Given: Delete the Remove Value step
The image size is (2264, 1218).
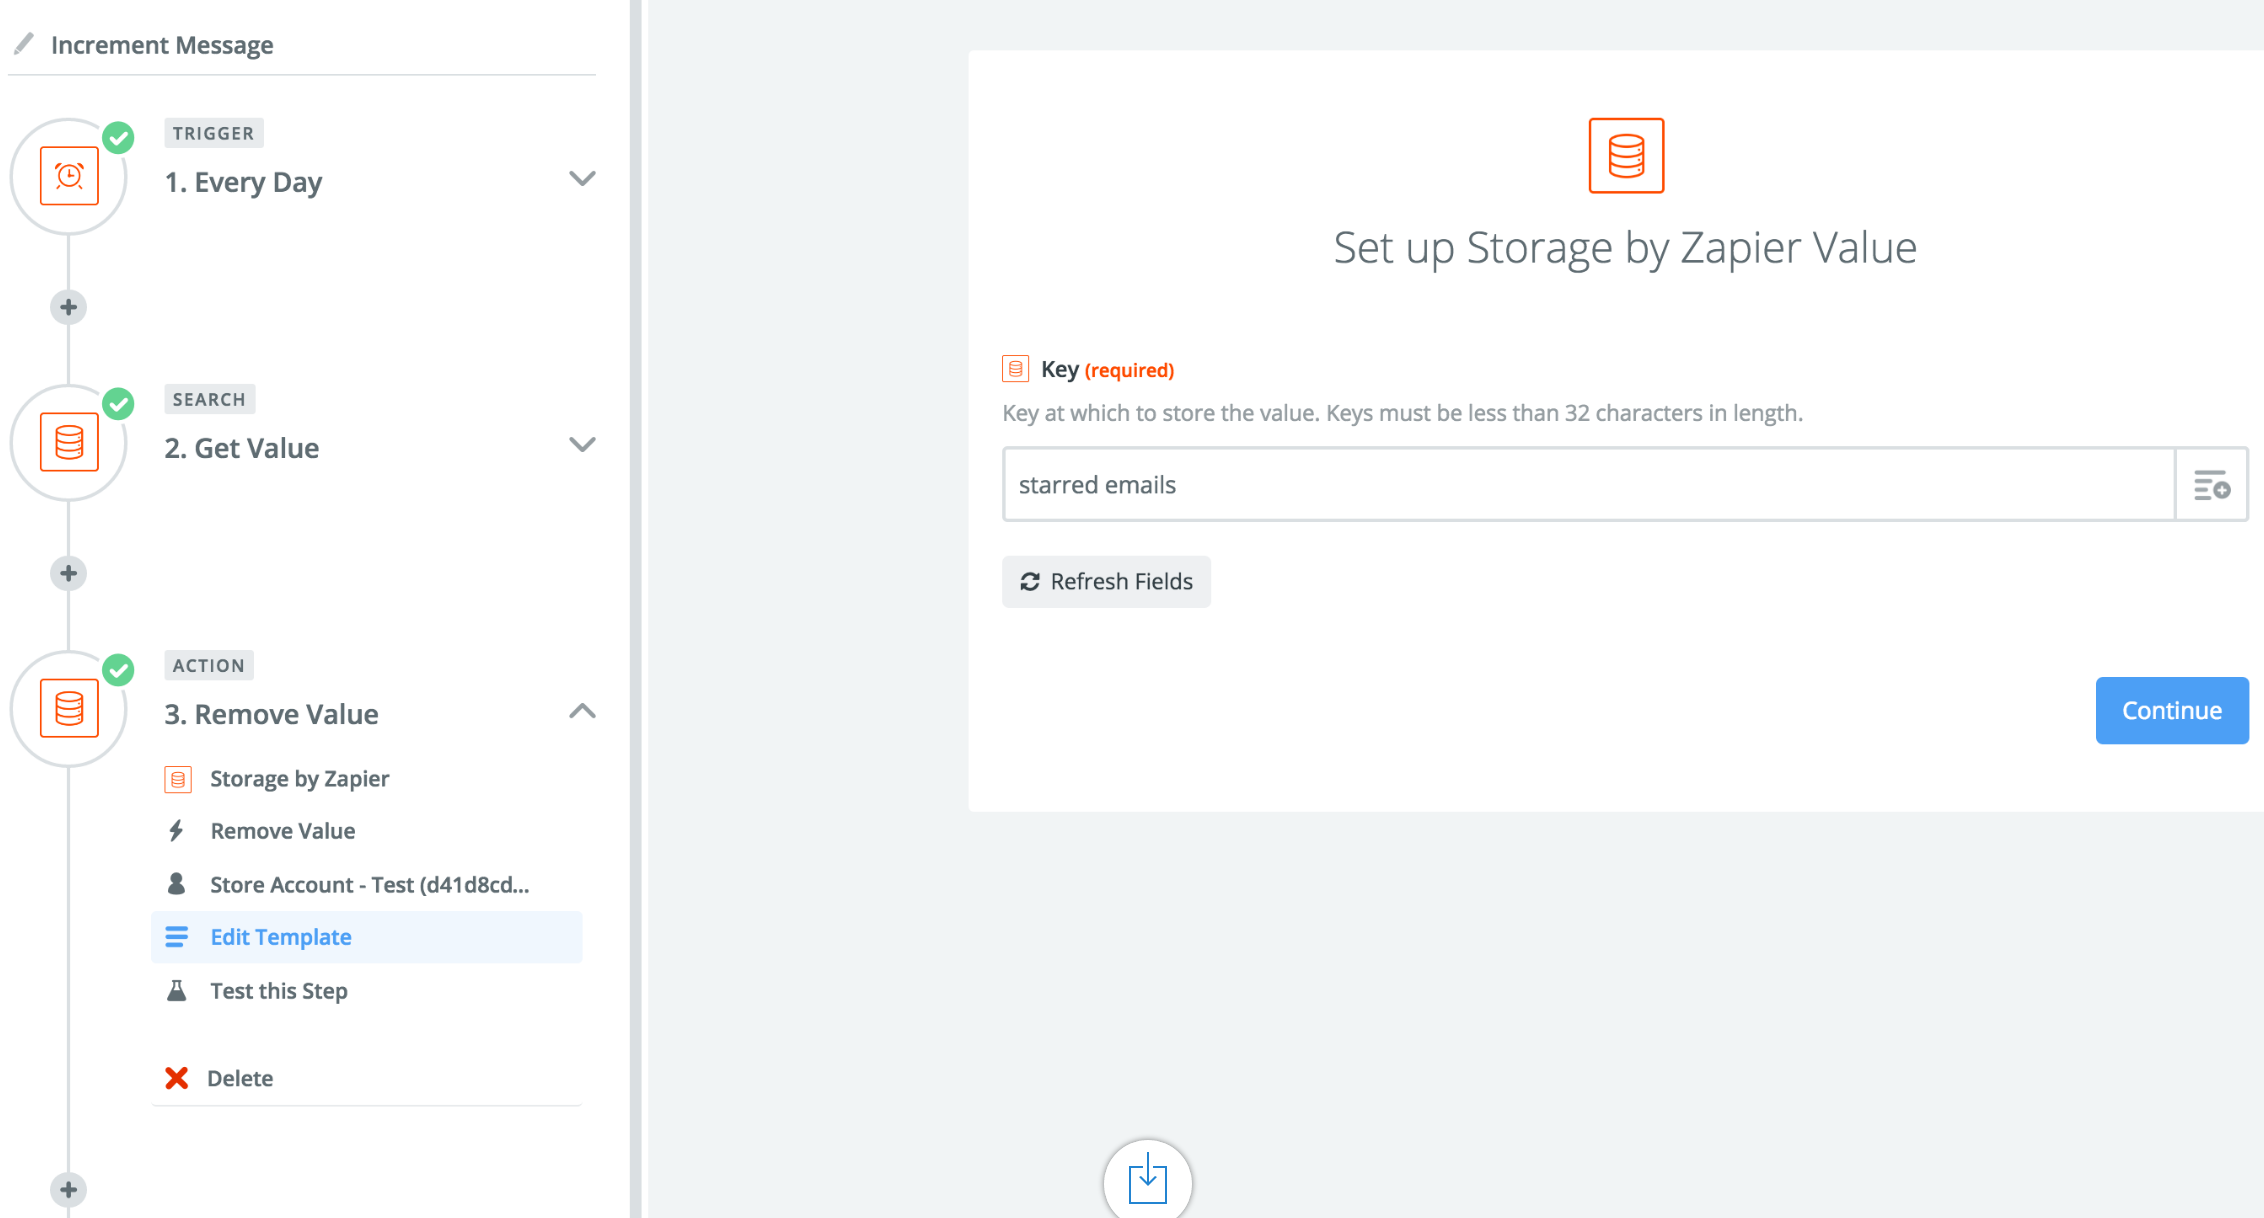Looking at the screenshot, I should click(x=240, y=1078).
